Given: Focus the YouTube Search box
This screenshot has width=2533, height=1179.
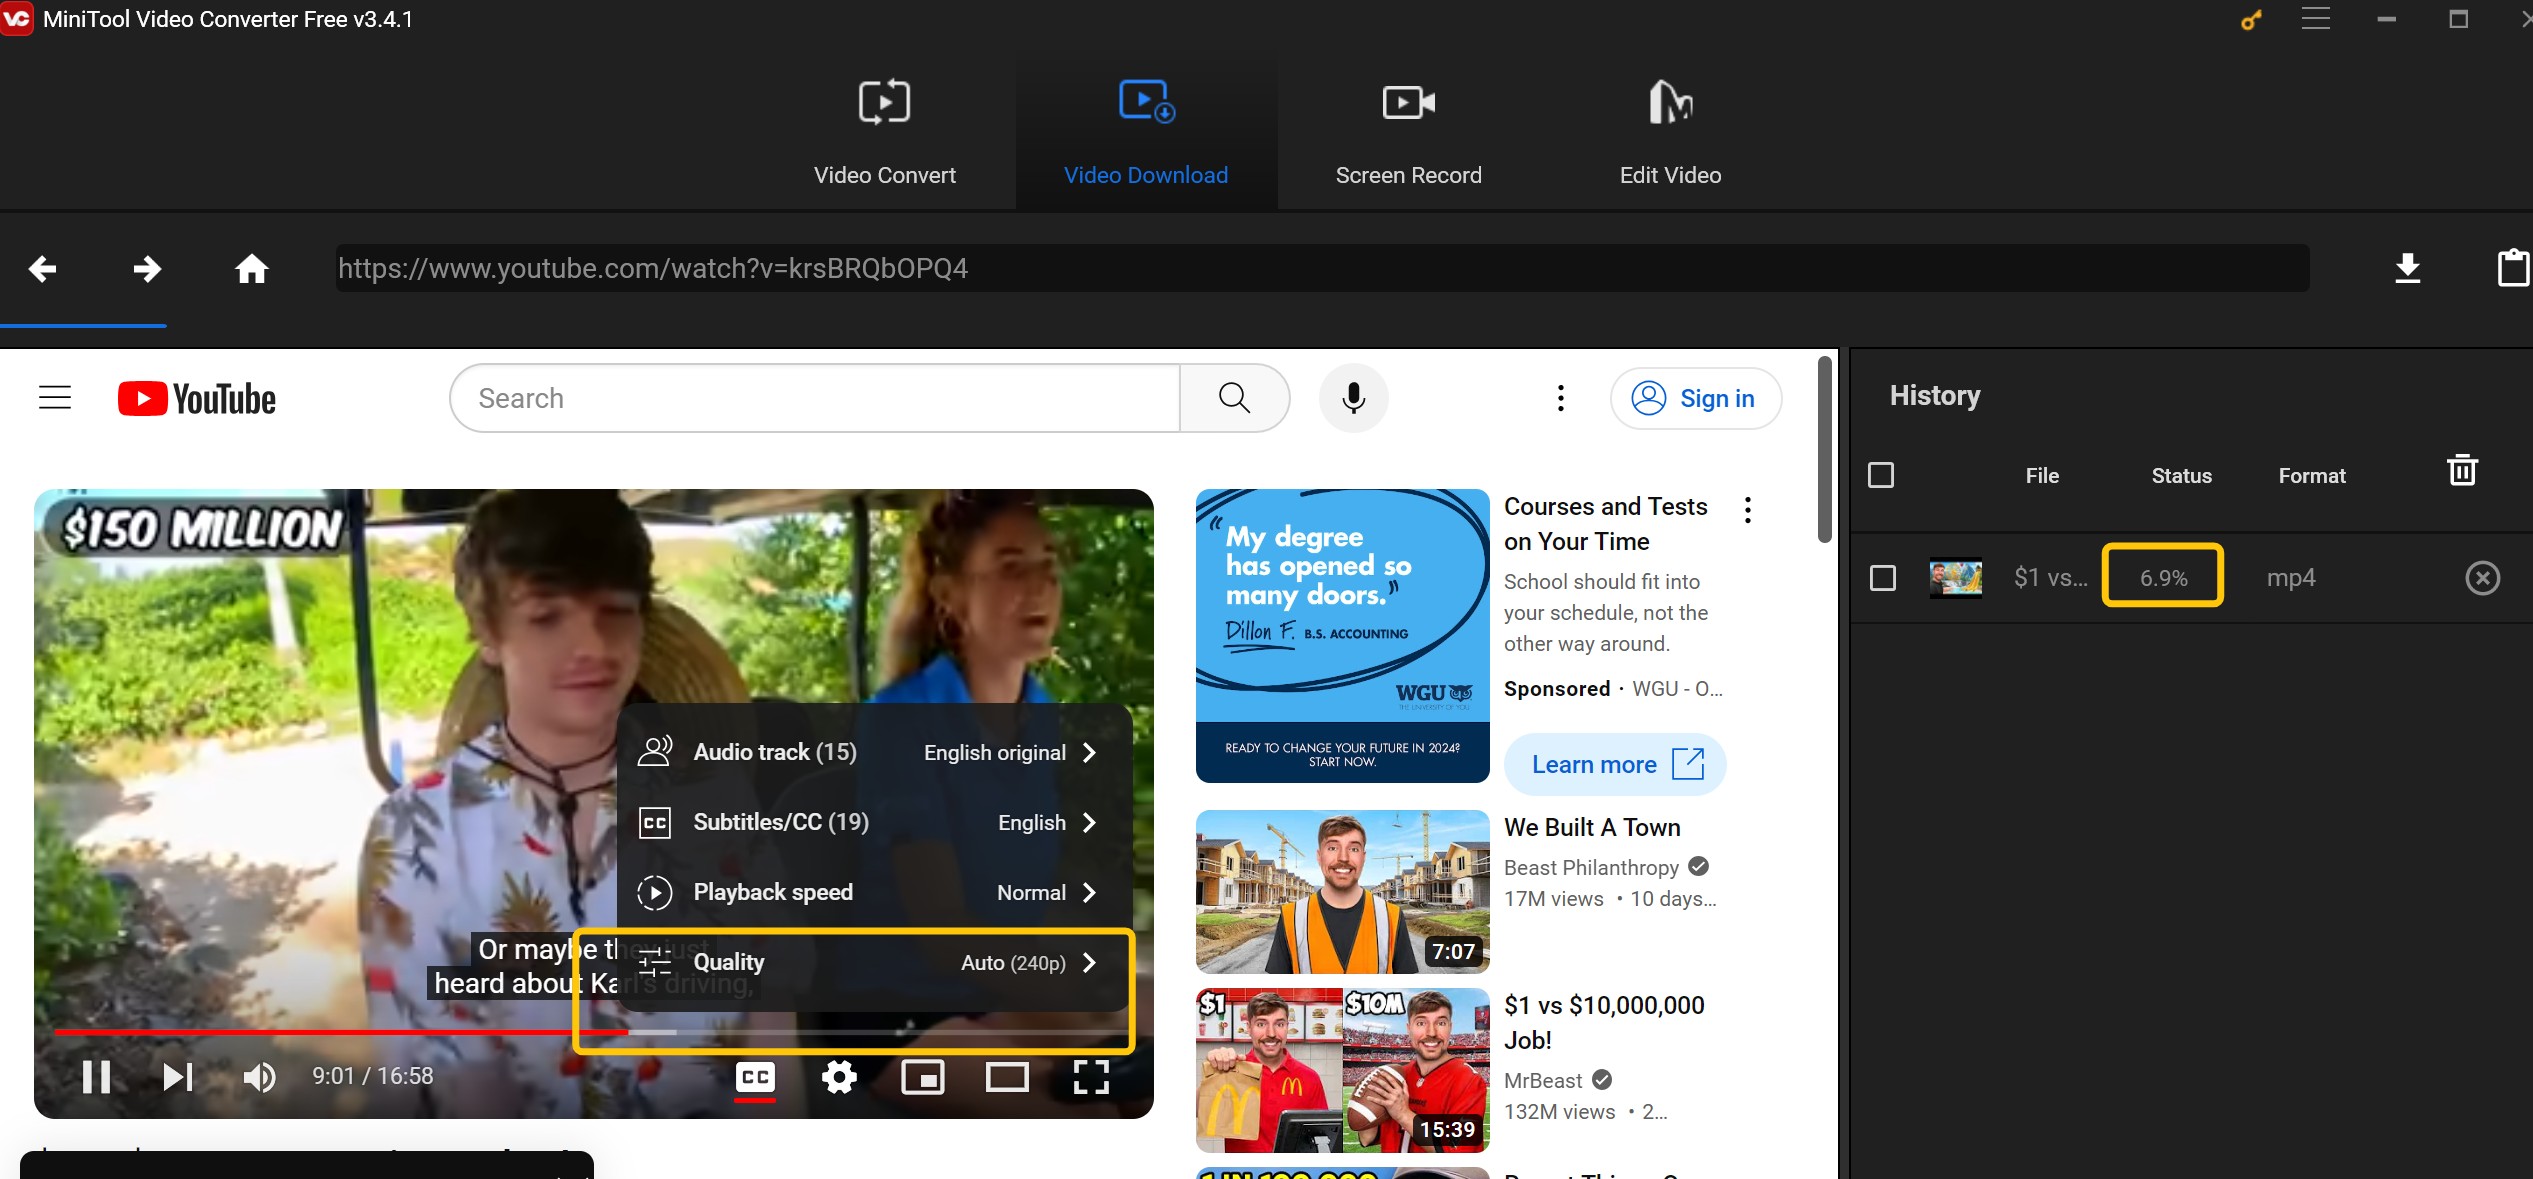Looking at the screenshot, I should coord(815,398).
